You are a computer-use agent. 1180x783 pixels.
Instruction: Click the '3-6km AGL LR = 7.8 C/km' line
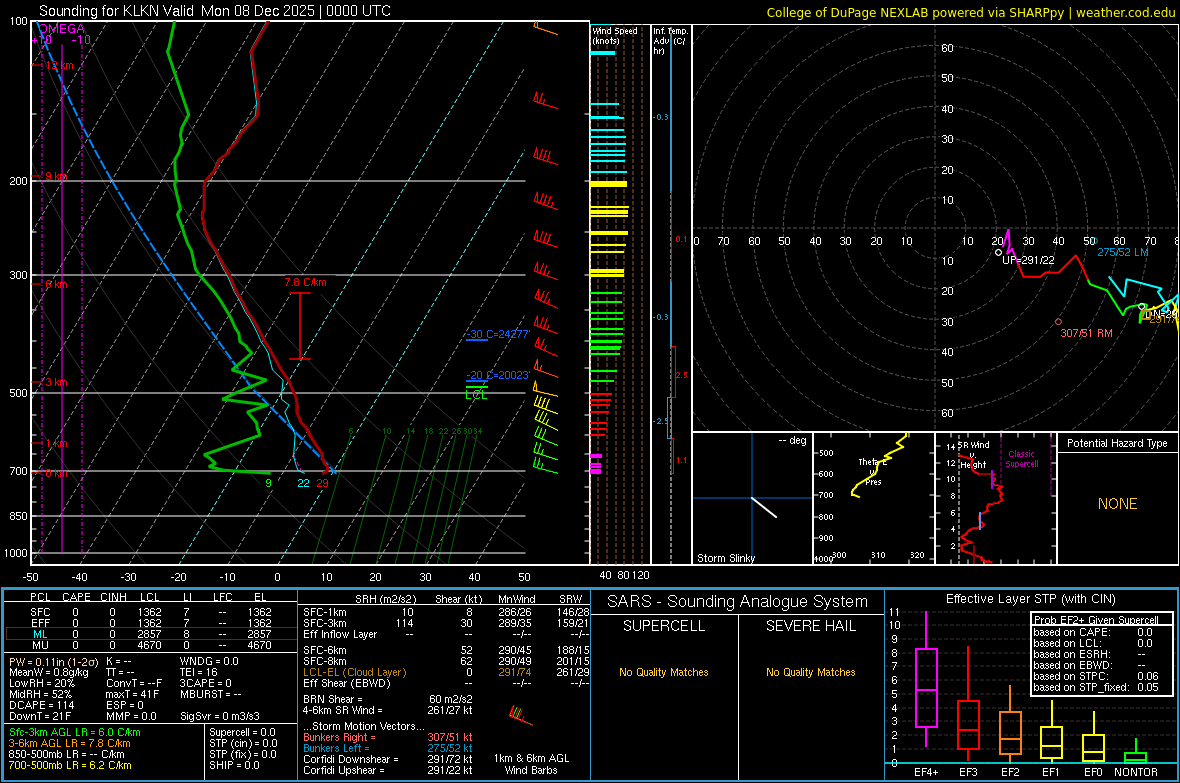69,743
